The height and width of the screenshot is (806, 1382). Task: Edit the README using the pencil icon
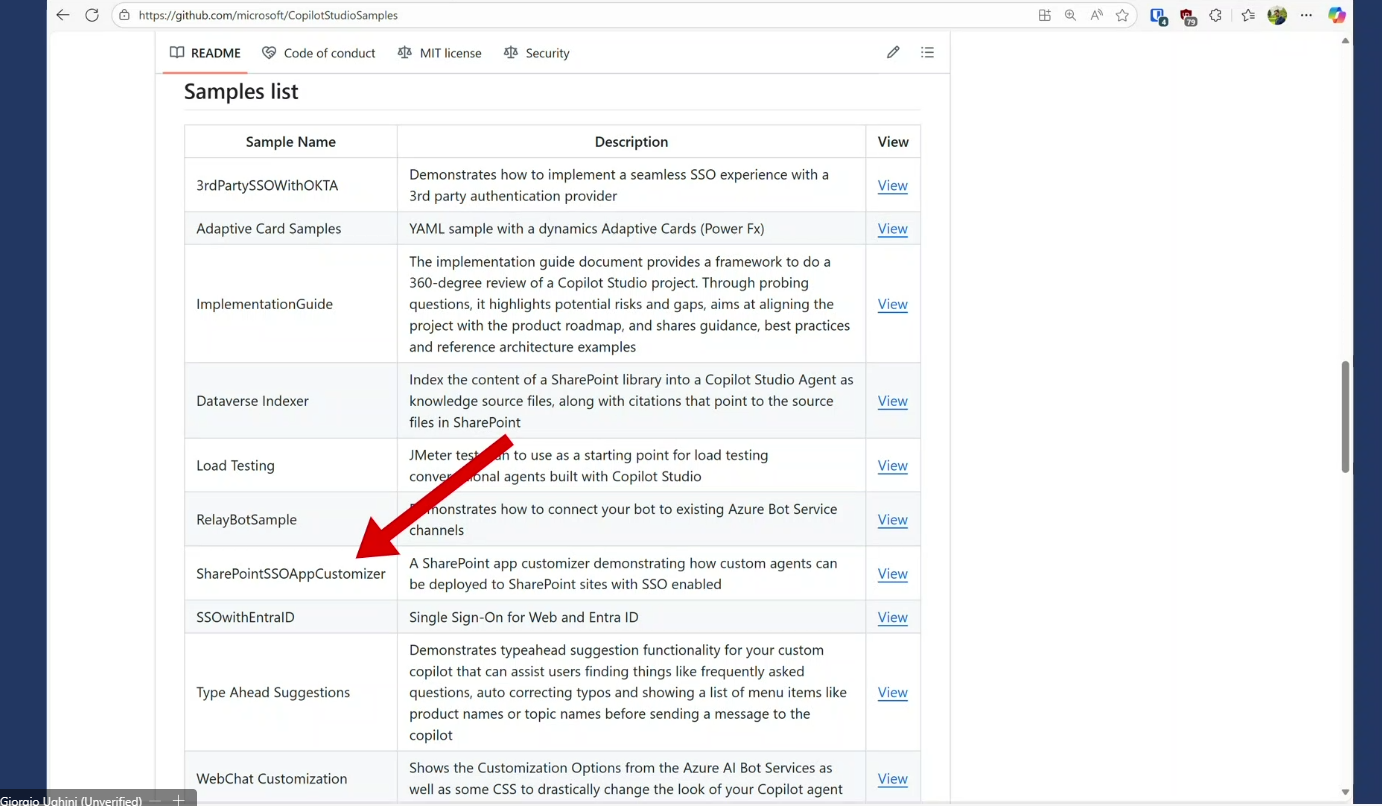[893, 52]
